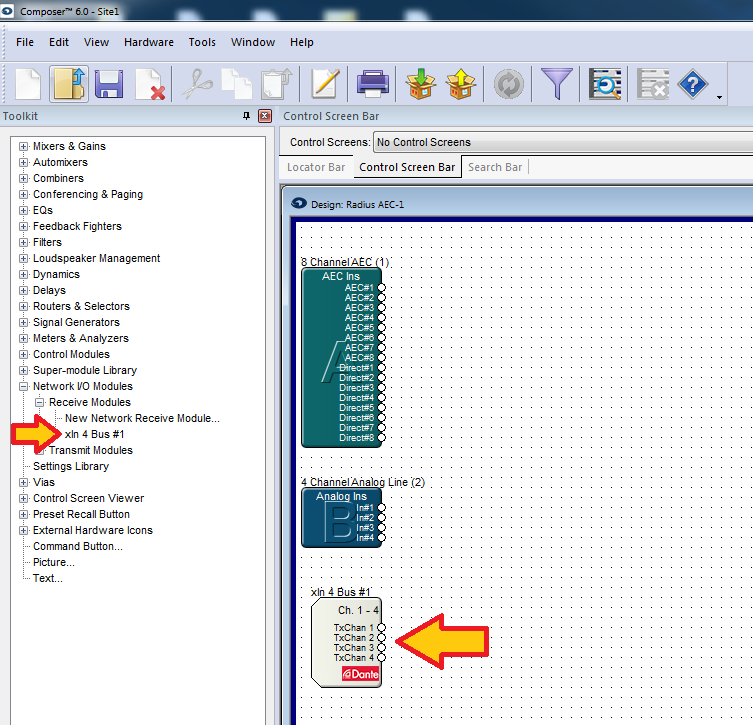Expand the Combiners node
The height and width of the screenshot is (725, 753).
tap(23, 178)
